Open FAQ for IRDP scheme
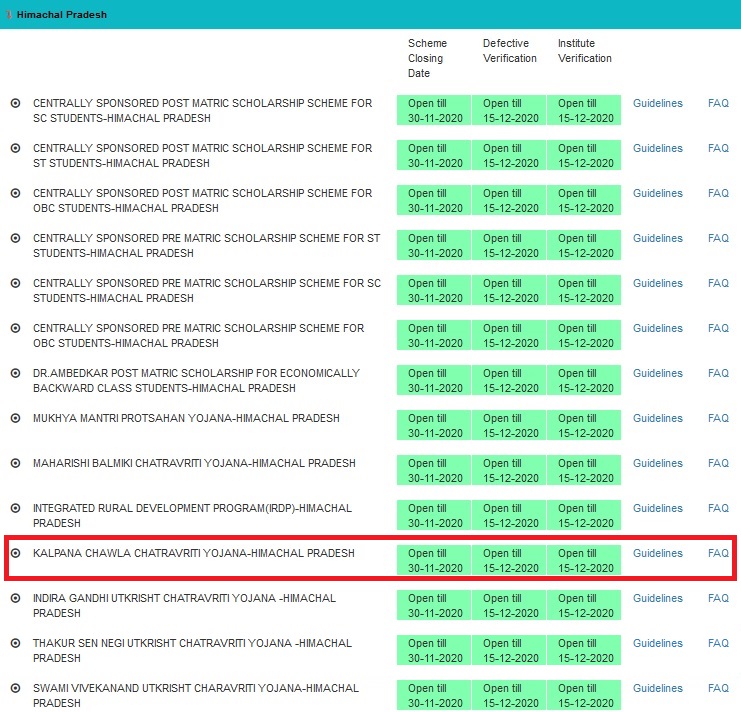741x712 pixels. pyautogui.click(x=718, y=508)
